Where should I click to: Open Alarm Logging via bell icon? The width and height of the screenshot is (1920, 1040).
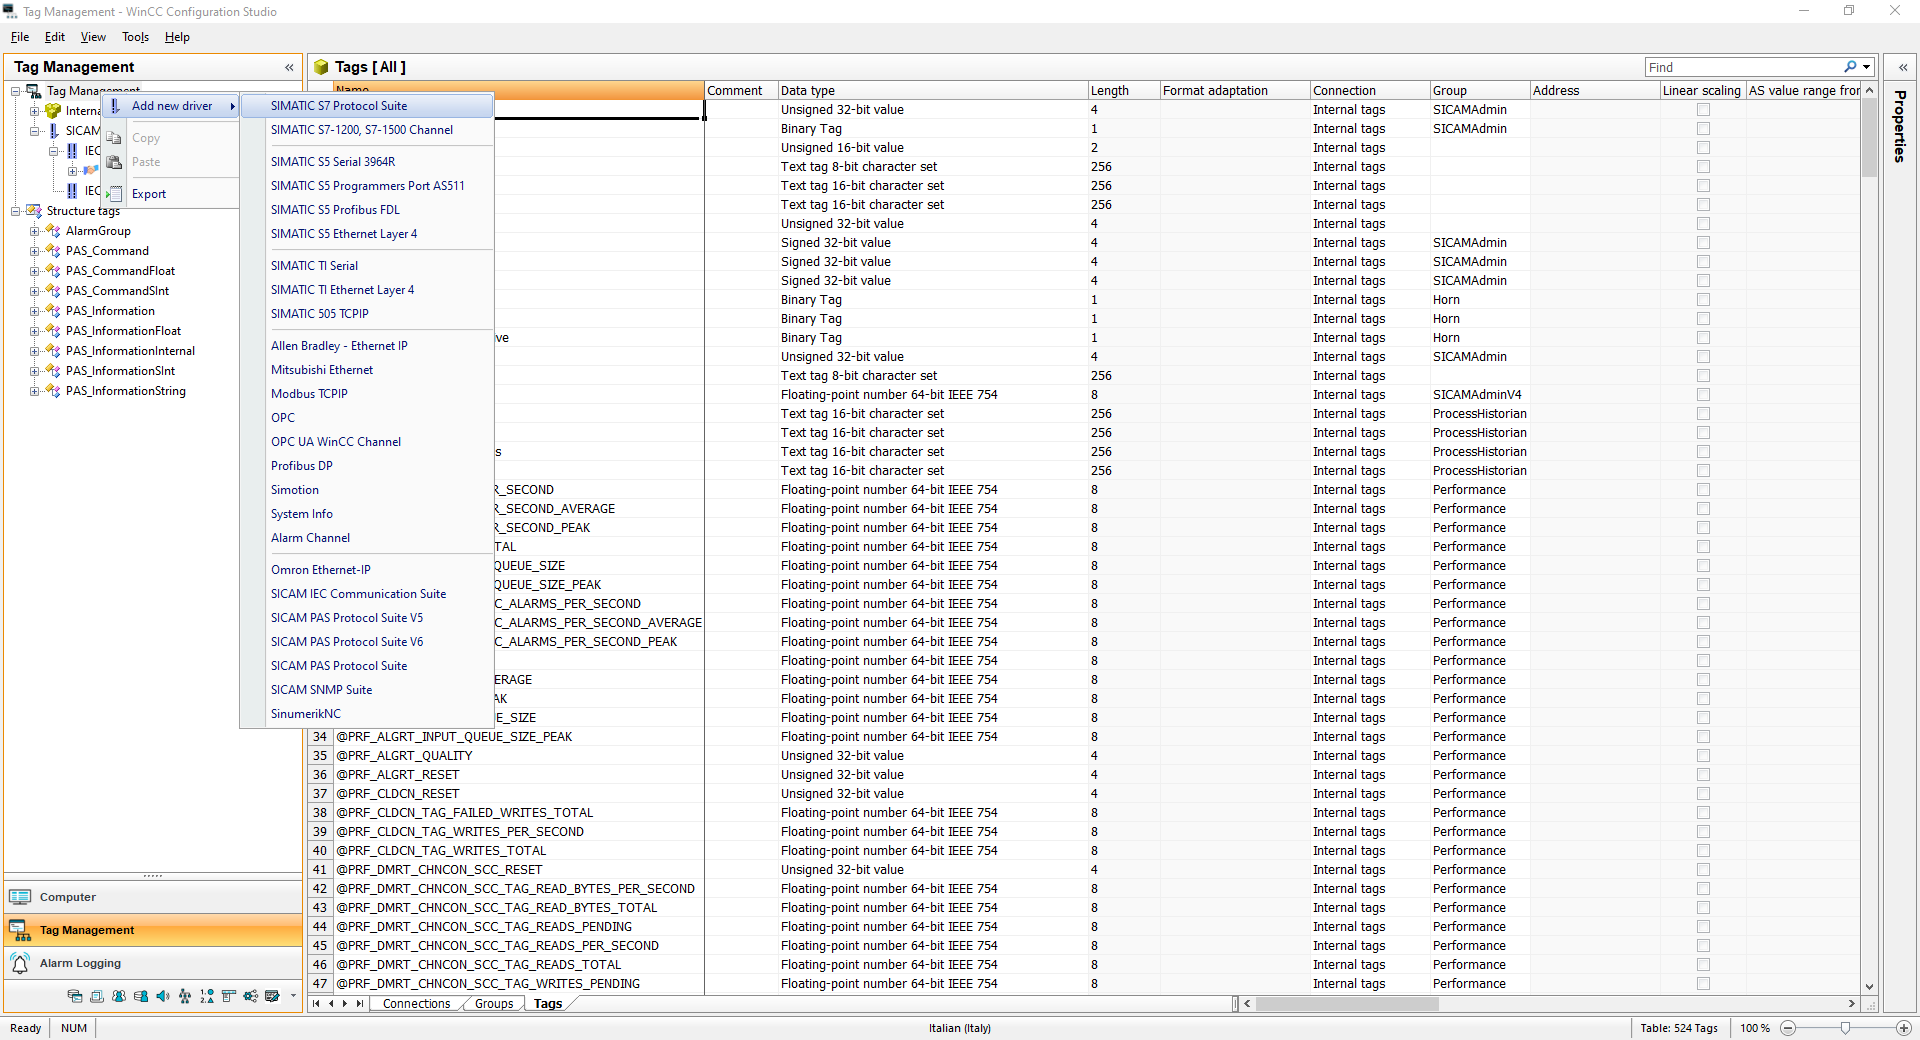point(20,963)
